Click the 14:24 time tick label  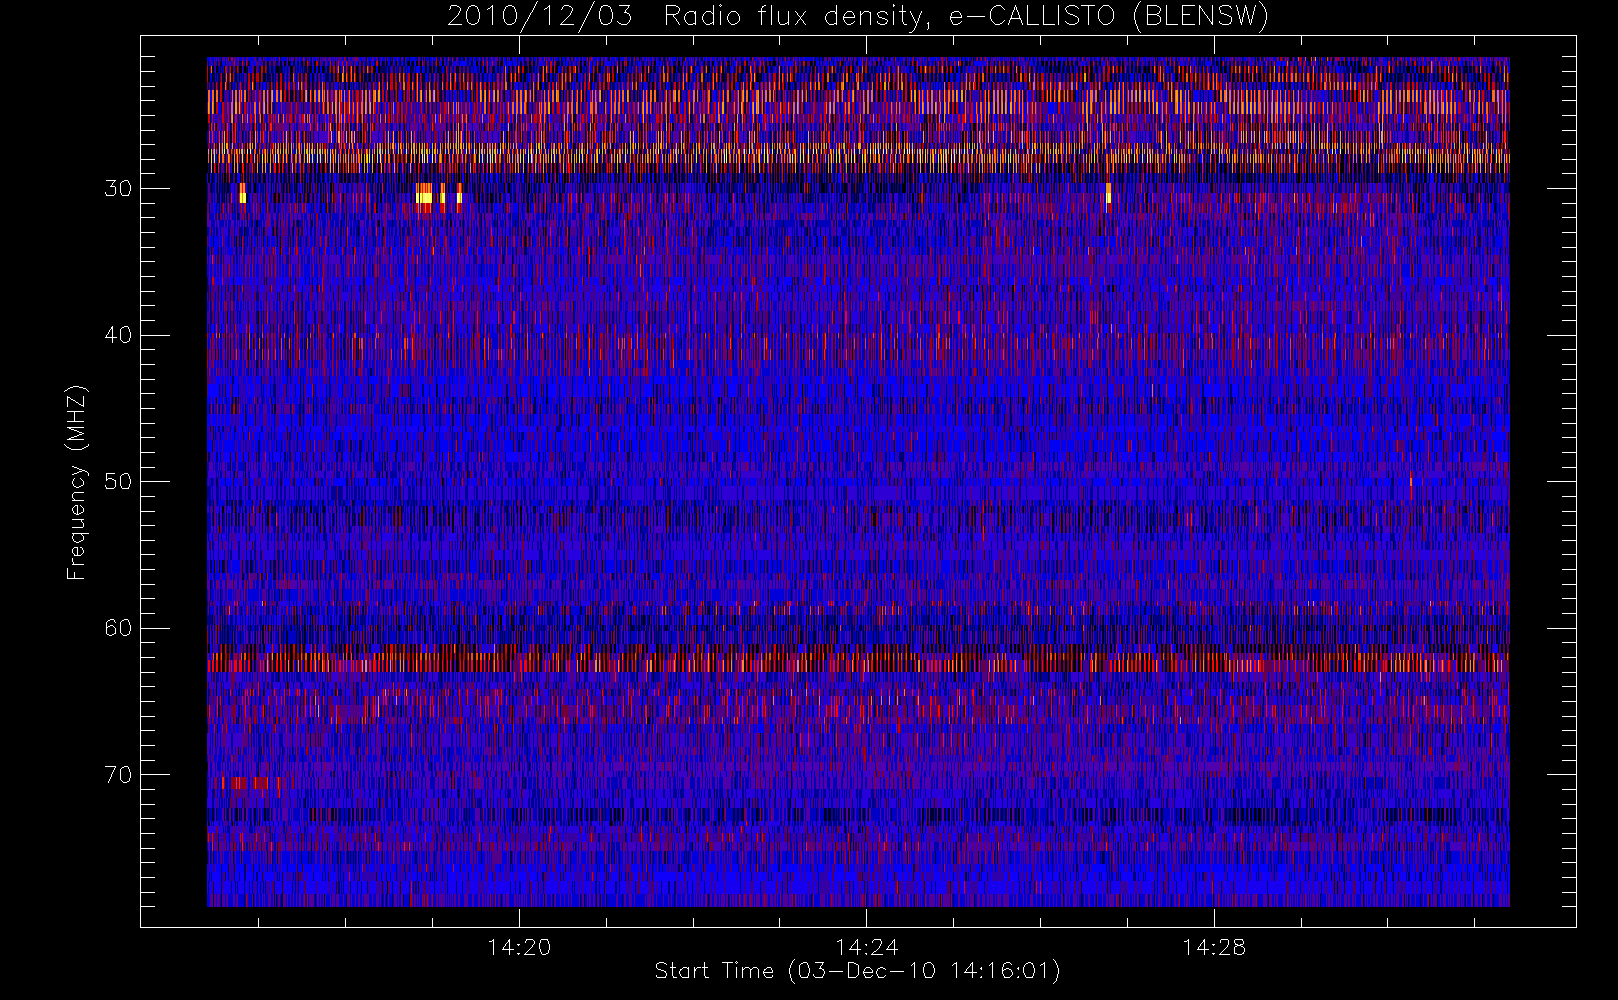[867, 947]
